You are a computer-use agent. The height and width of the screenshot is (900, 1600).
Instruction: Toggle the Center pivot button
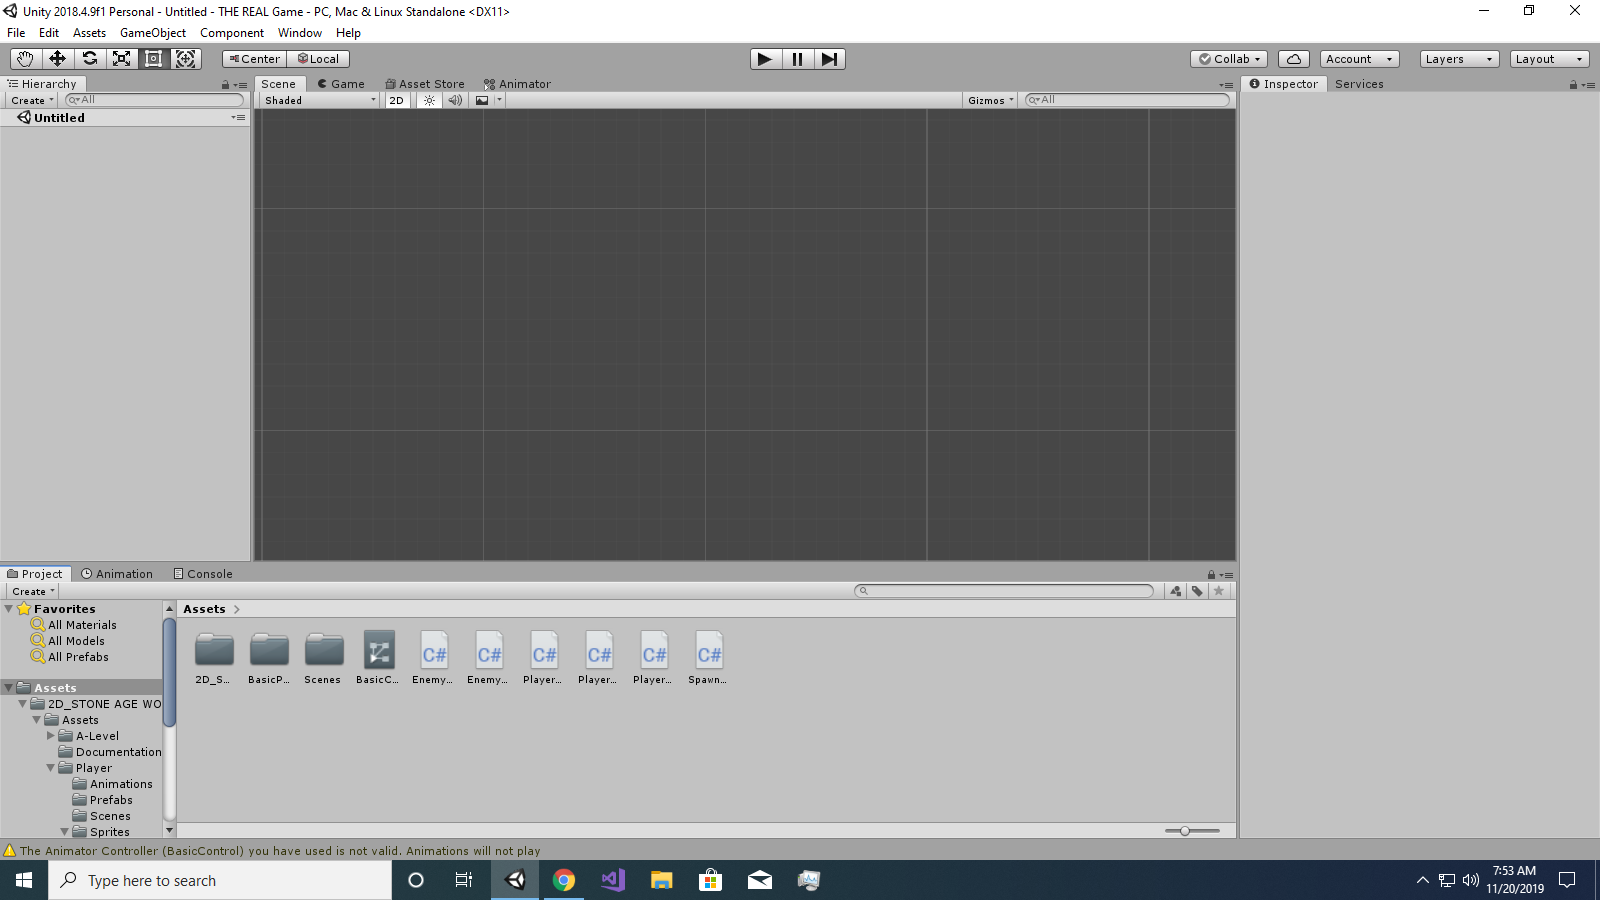(x=255, y=59)
